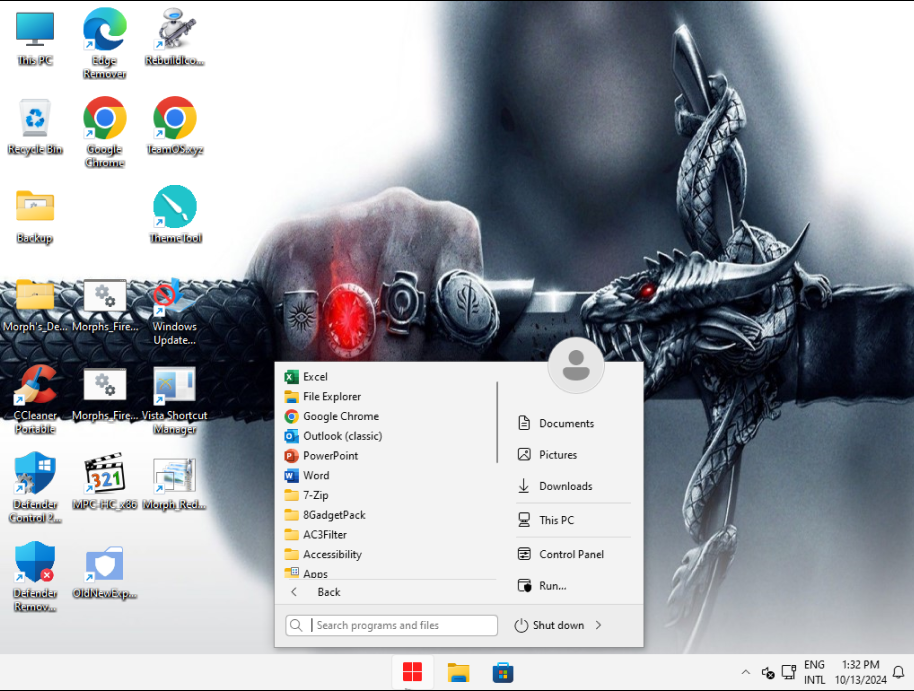This screenshot has height=691, width=914.
Task: Open the Microsoft Store taskbar icon
Action: (502, 672)
